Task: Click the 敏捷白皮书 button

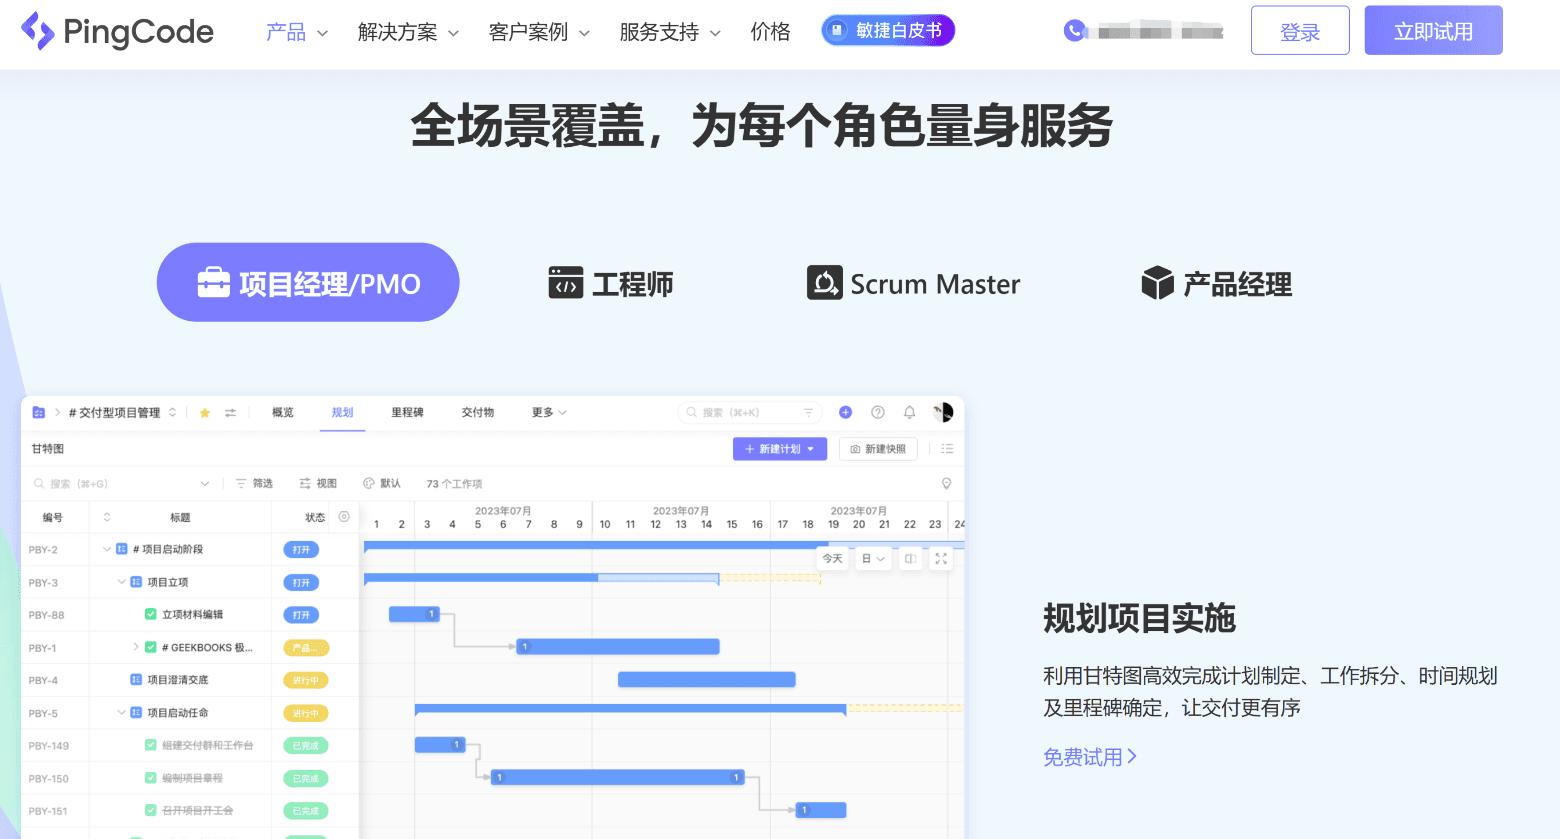Action: tap(888, 31)
